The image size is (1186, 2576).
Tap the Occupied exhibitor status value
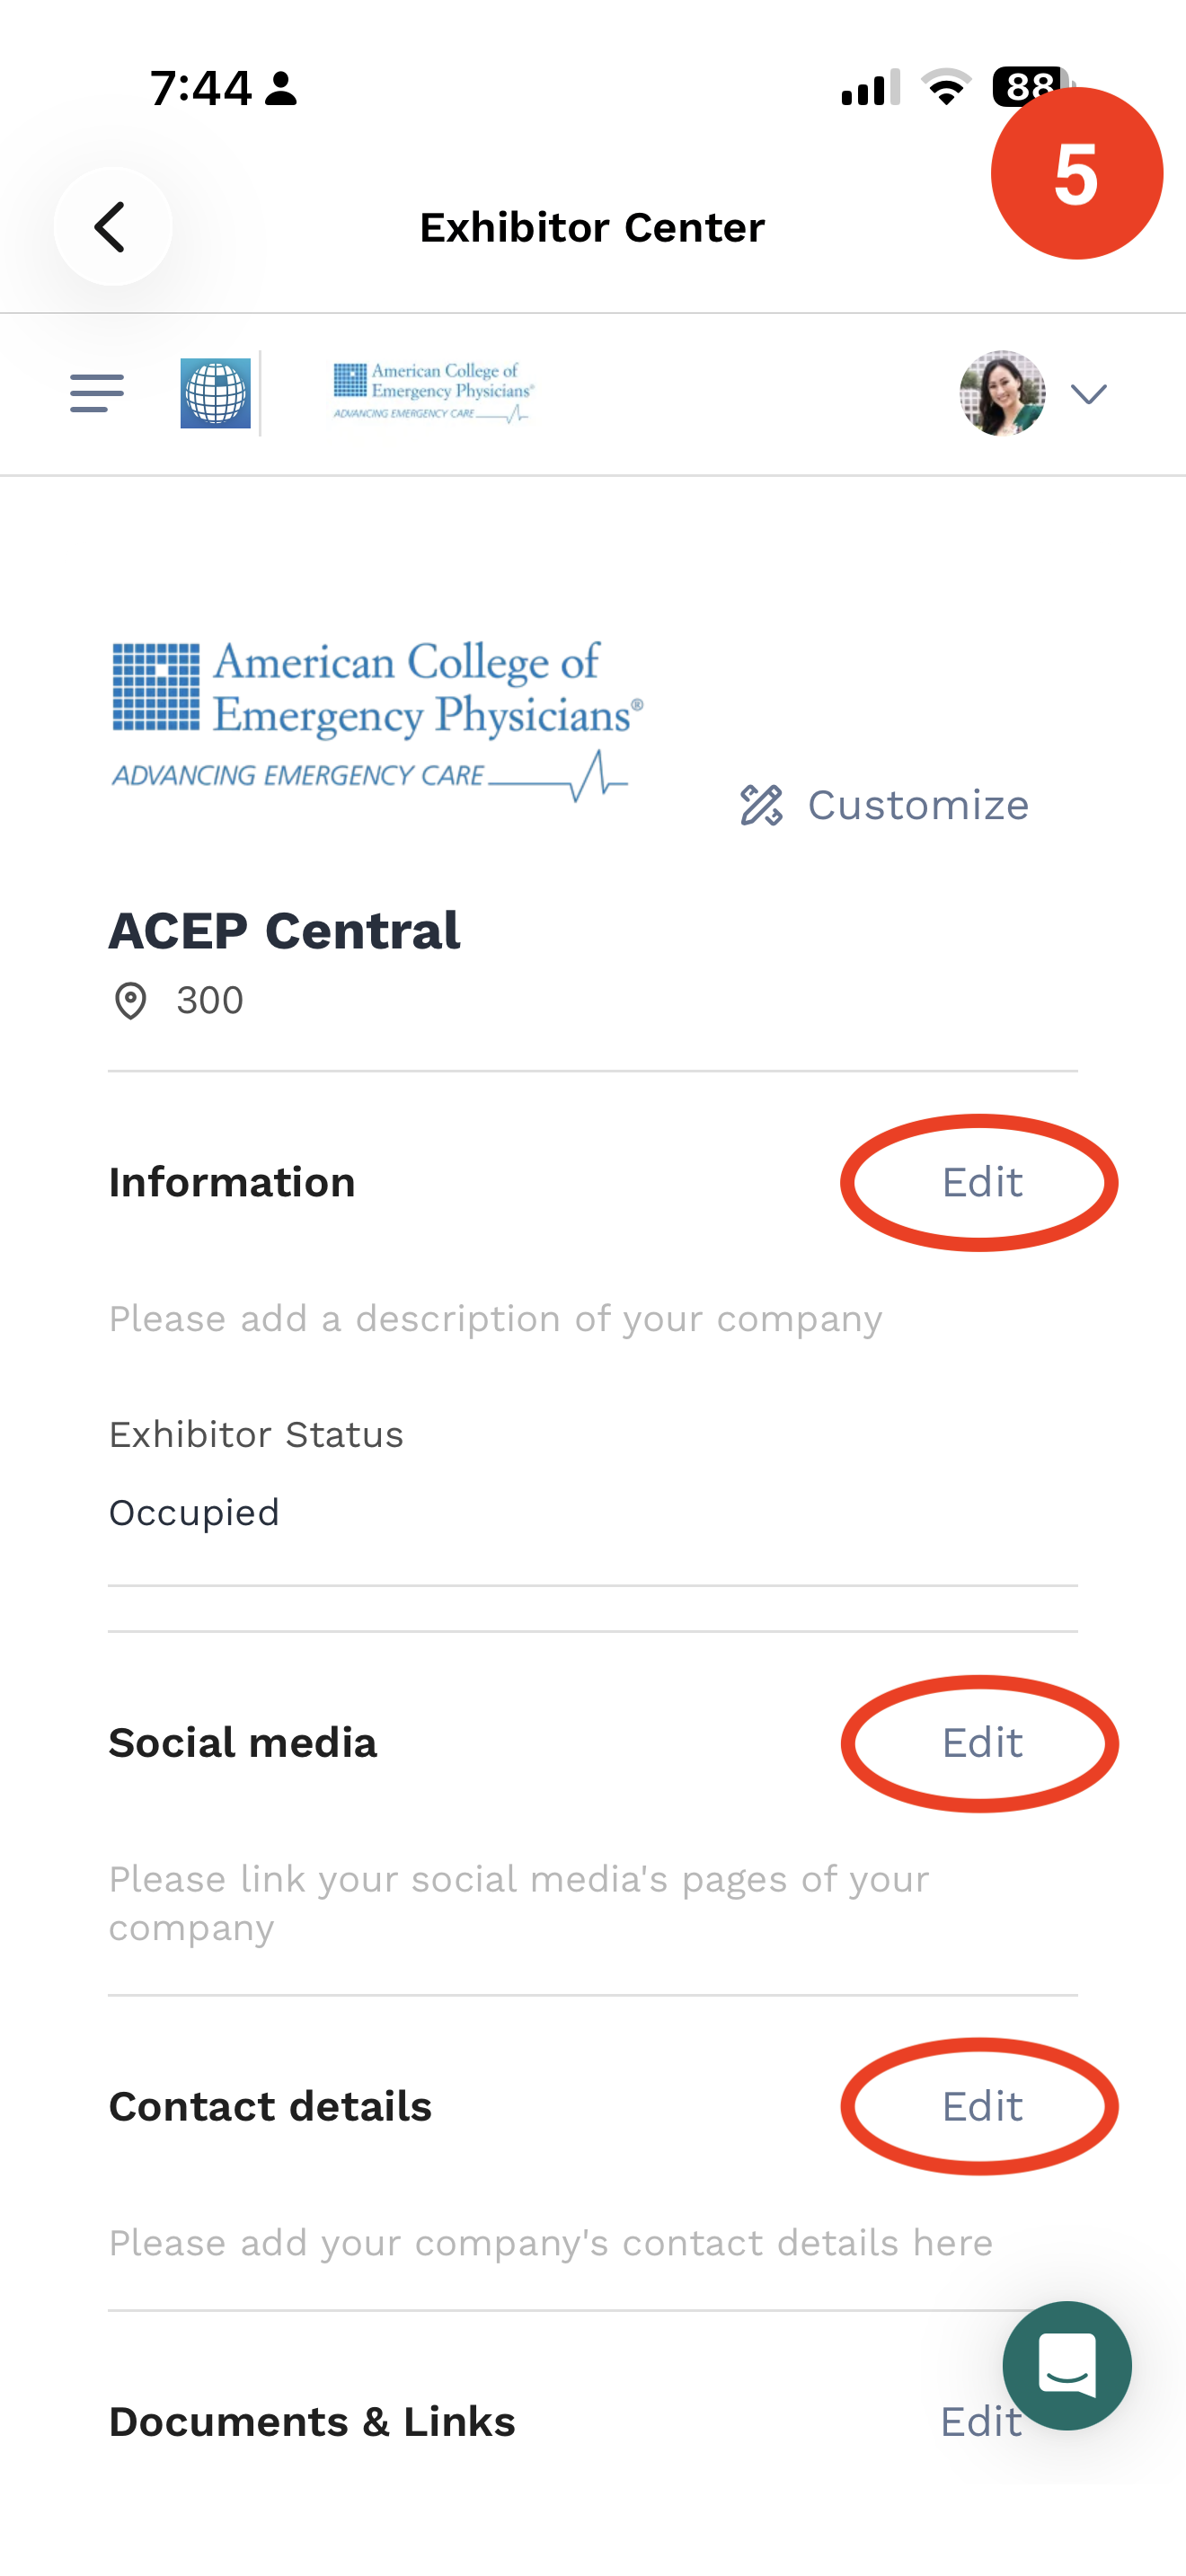194,1513
